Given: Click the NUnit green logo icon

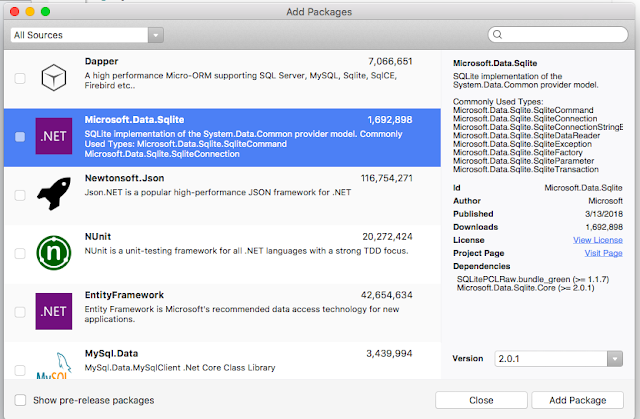Looking at the screenshot, I should [x=52, y=253].
